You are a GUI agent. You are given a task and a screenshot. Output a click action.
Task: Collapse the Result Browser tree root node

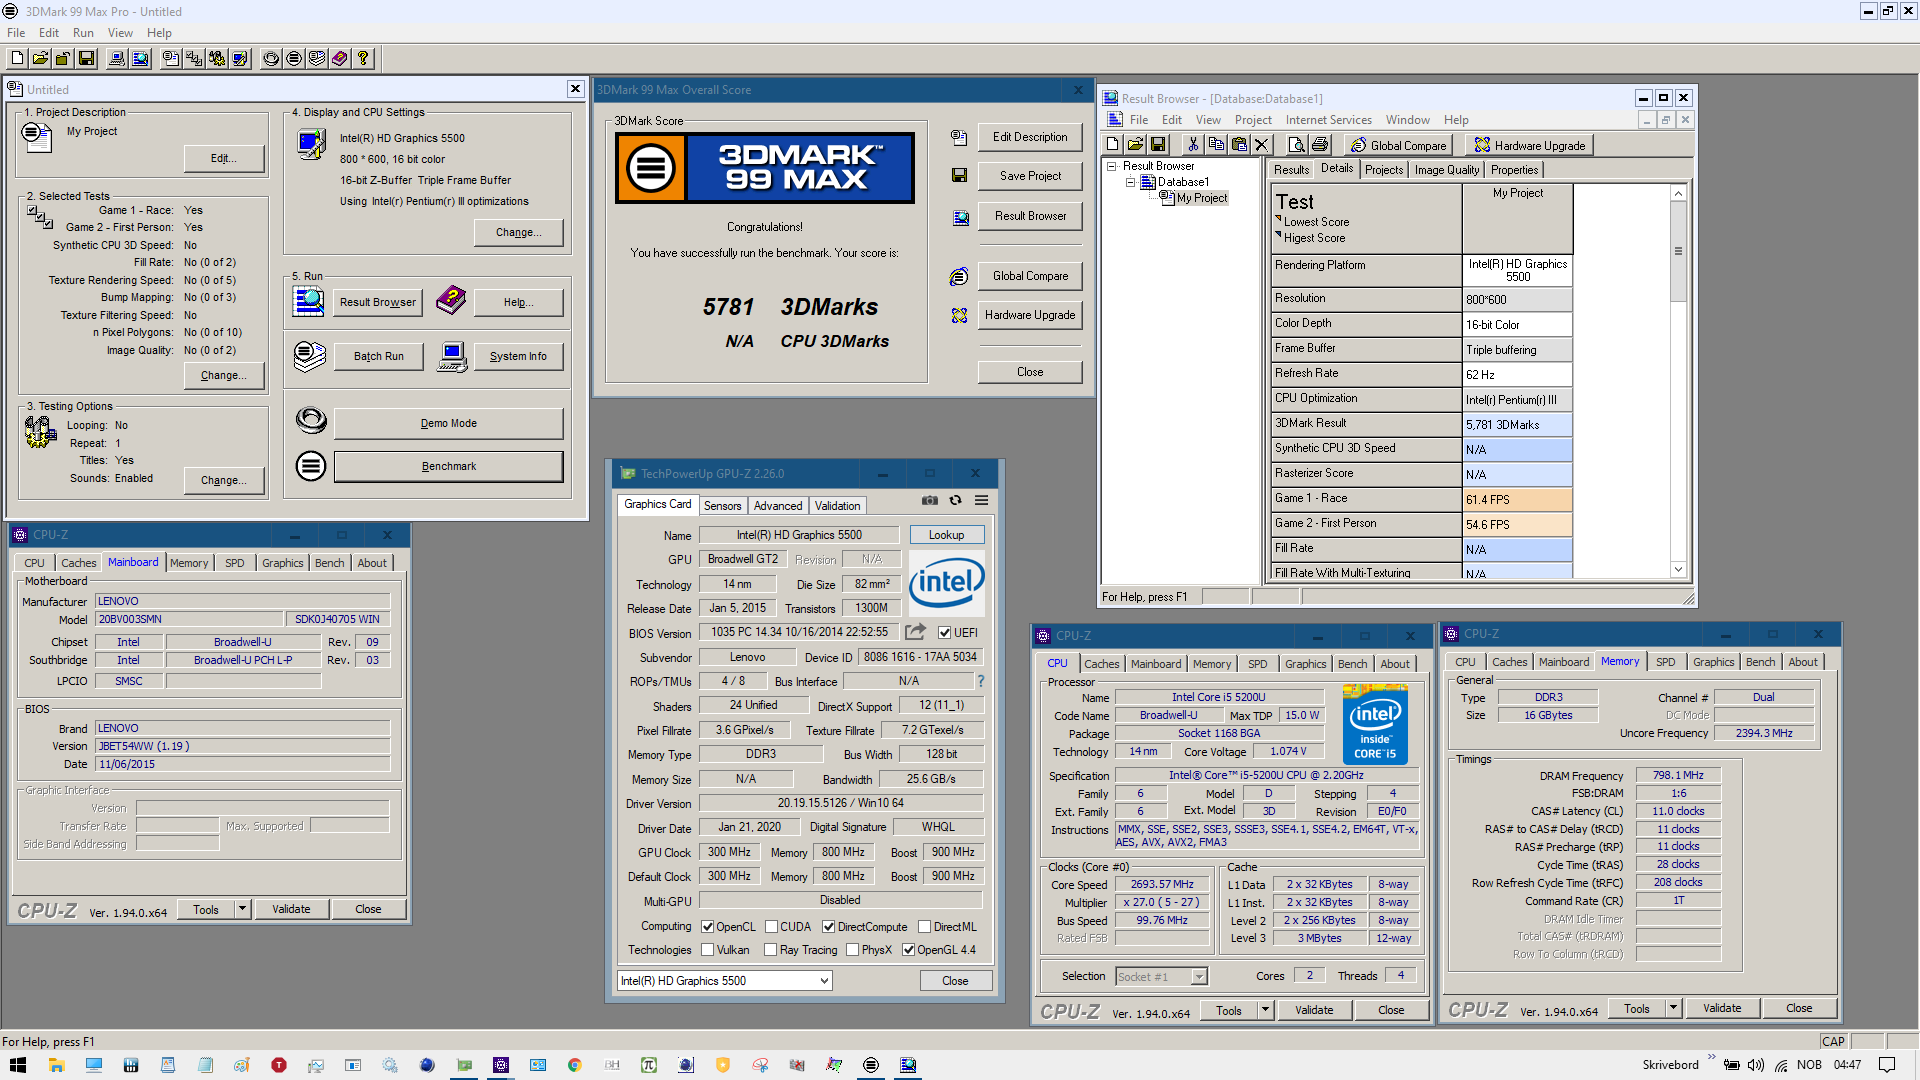click(x=1111, y=166)
